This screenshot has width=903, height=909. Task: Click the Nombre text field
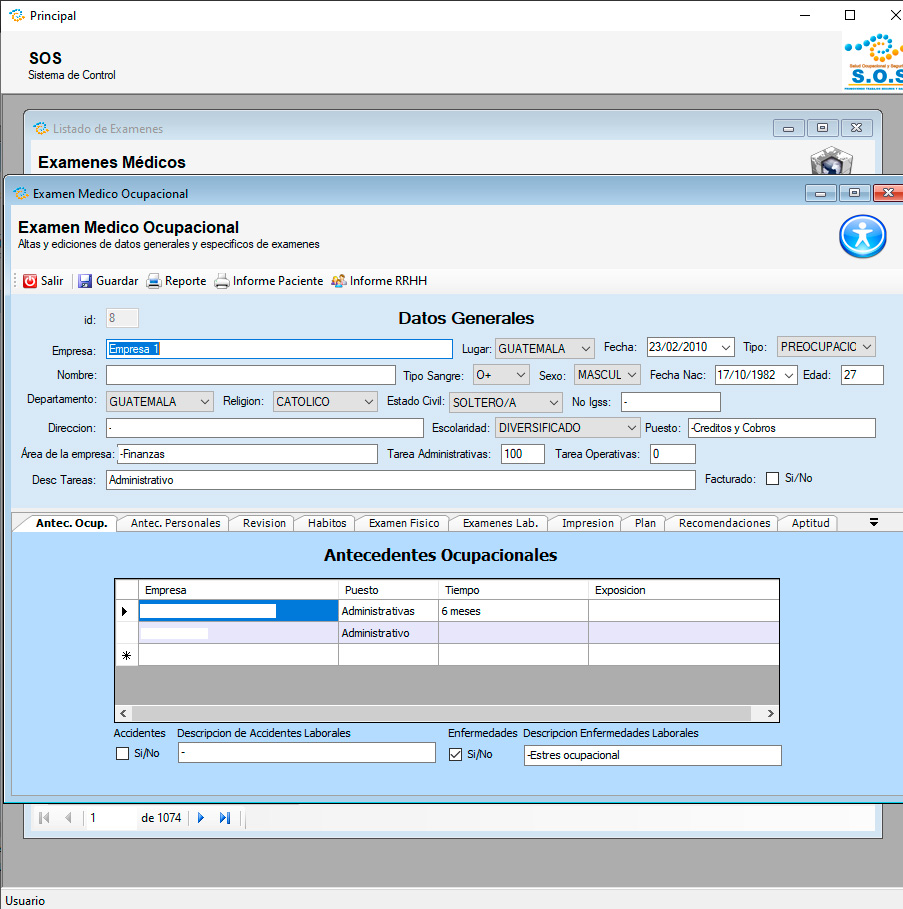coord(250,375)
